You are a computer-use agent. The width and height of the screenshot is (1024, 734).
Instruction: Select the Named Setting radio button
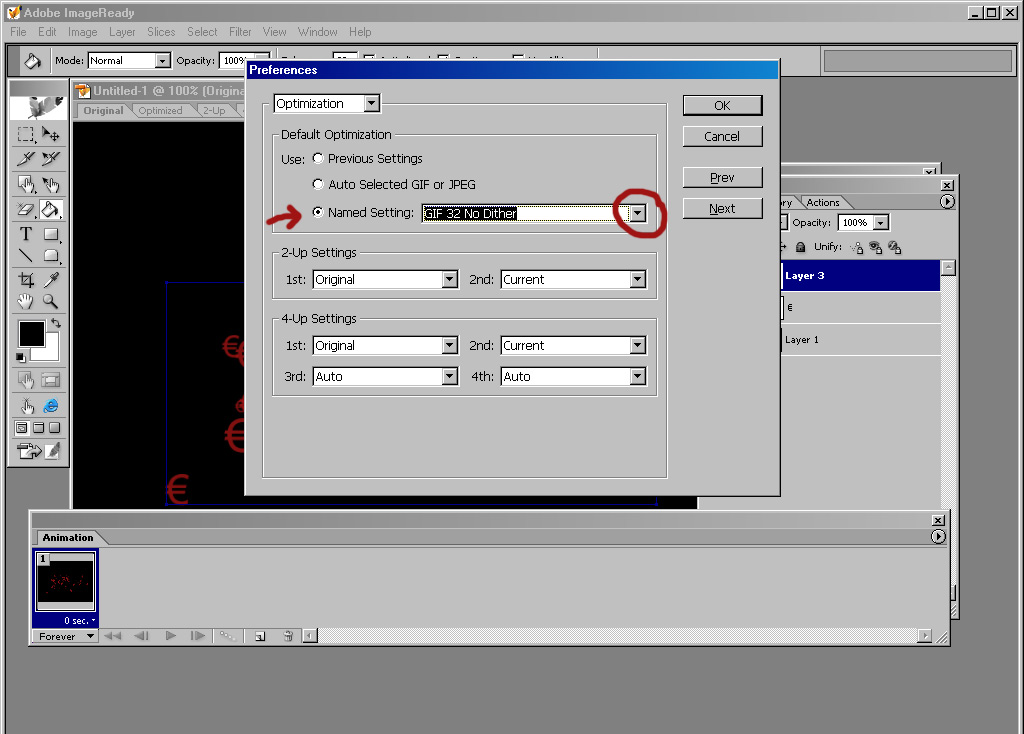[318, 213]
